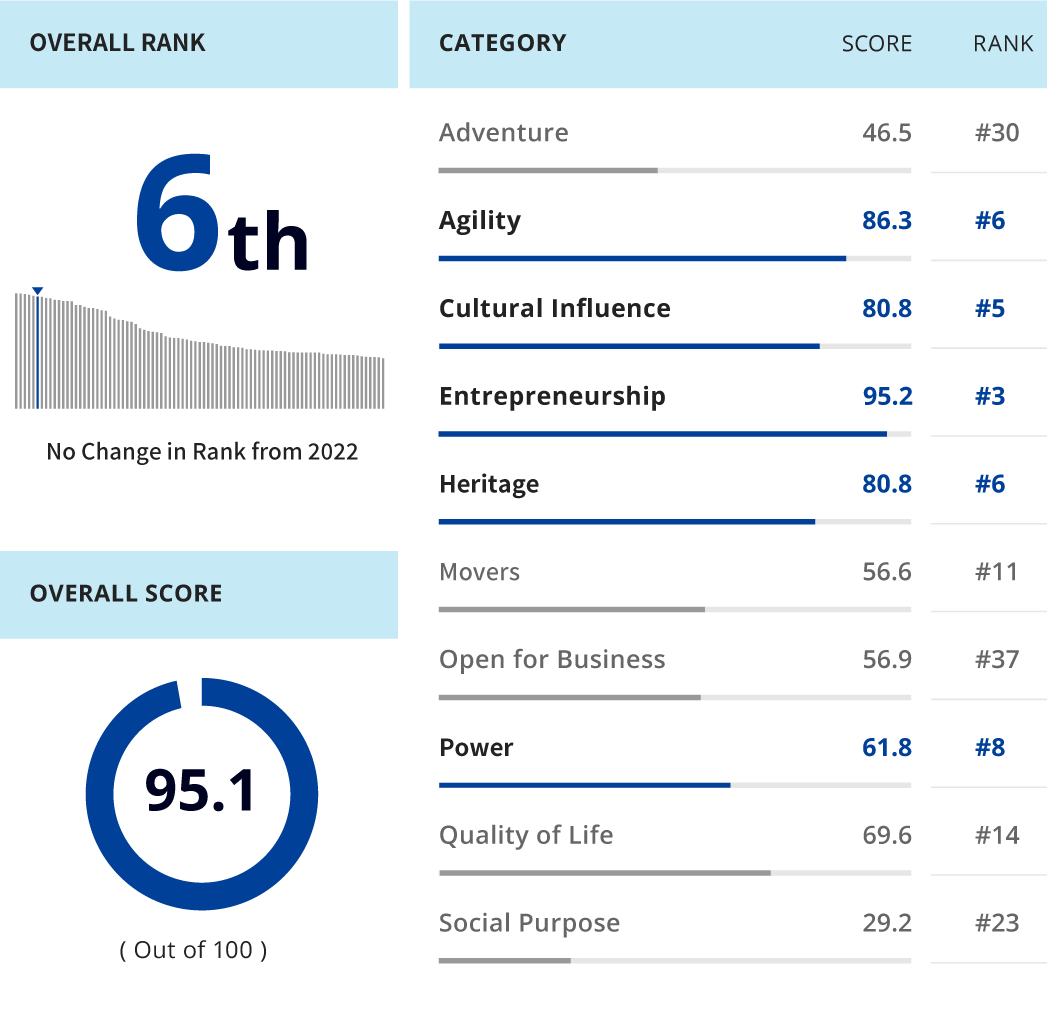Click the CATEGORY column header

502,43
